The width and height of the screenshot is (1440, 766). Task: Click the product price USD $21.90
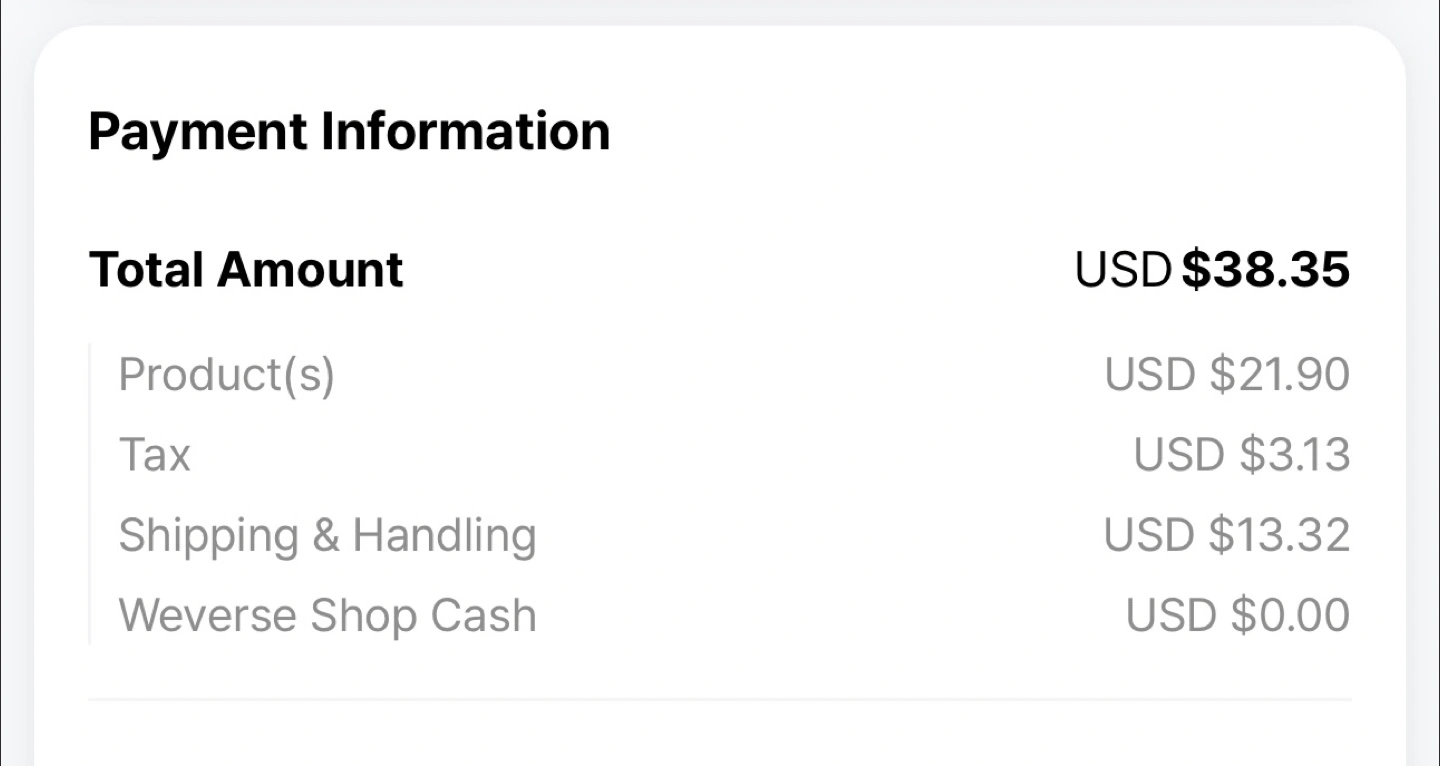[x=1228, y=375]
